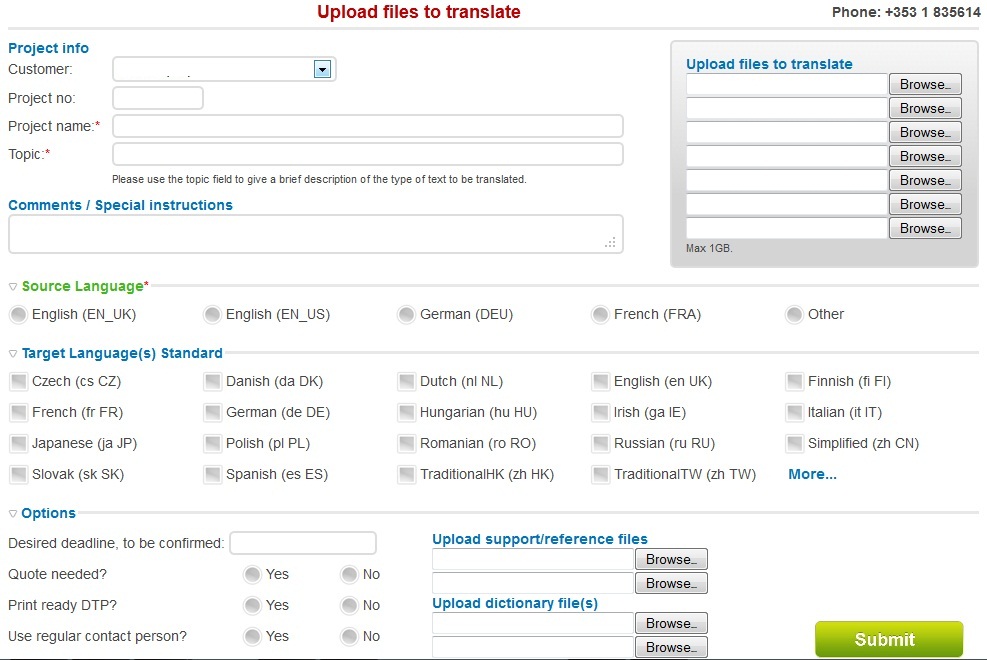Check Simplified (zh CN) target language

point(794,444)
